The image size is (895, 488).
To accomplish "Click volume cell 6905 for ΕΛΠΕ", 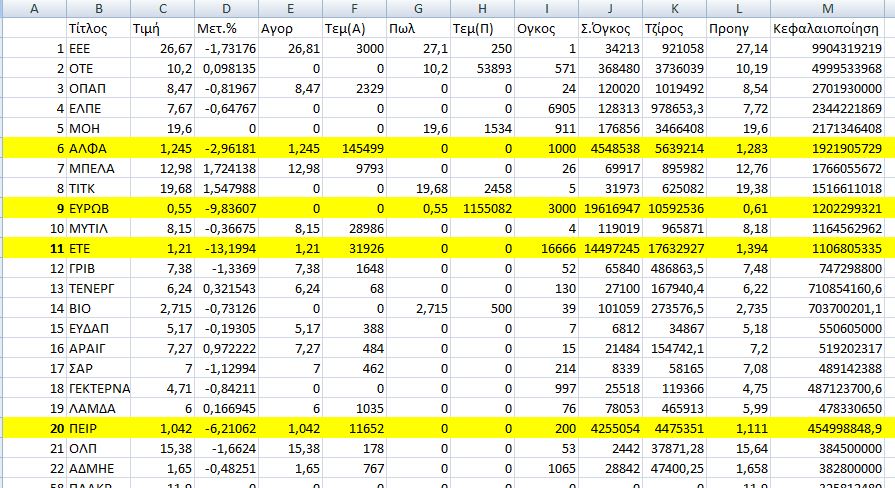I will [546, 108].
